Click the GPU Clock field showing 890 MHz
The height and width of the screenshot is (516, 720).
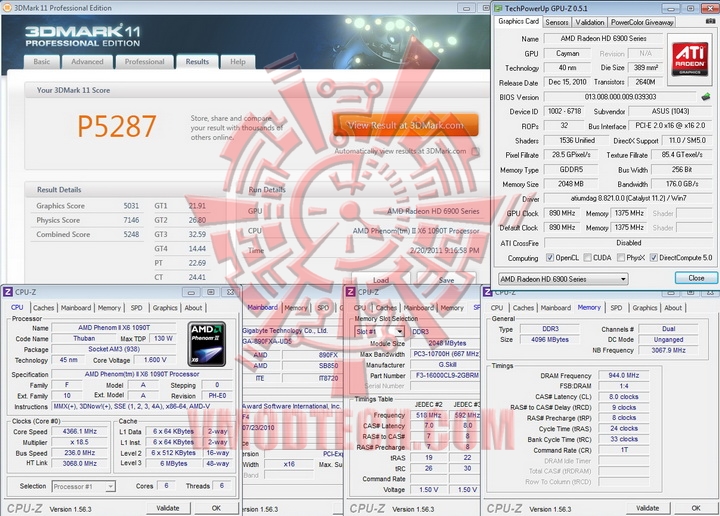[x=562, y=213]
